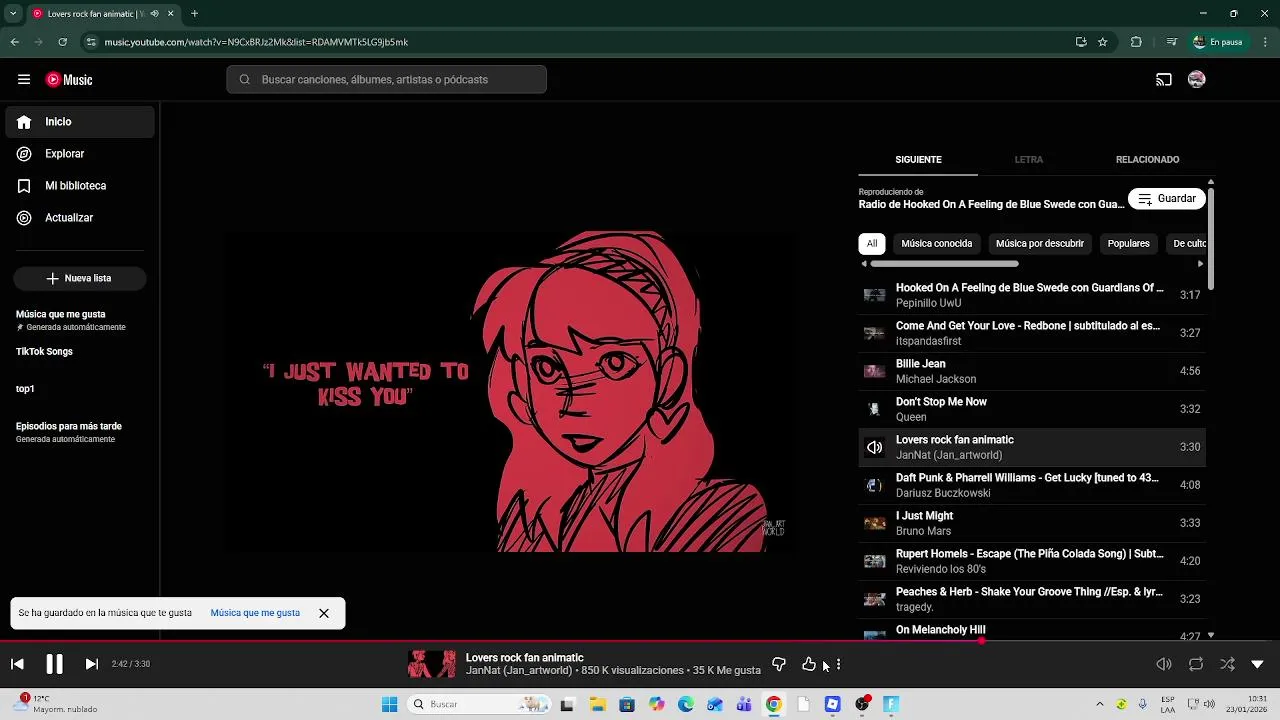Click the chip row horizontal scrollbar thumb
The image size is (1280, 720).
tap(944, 264)
